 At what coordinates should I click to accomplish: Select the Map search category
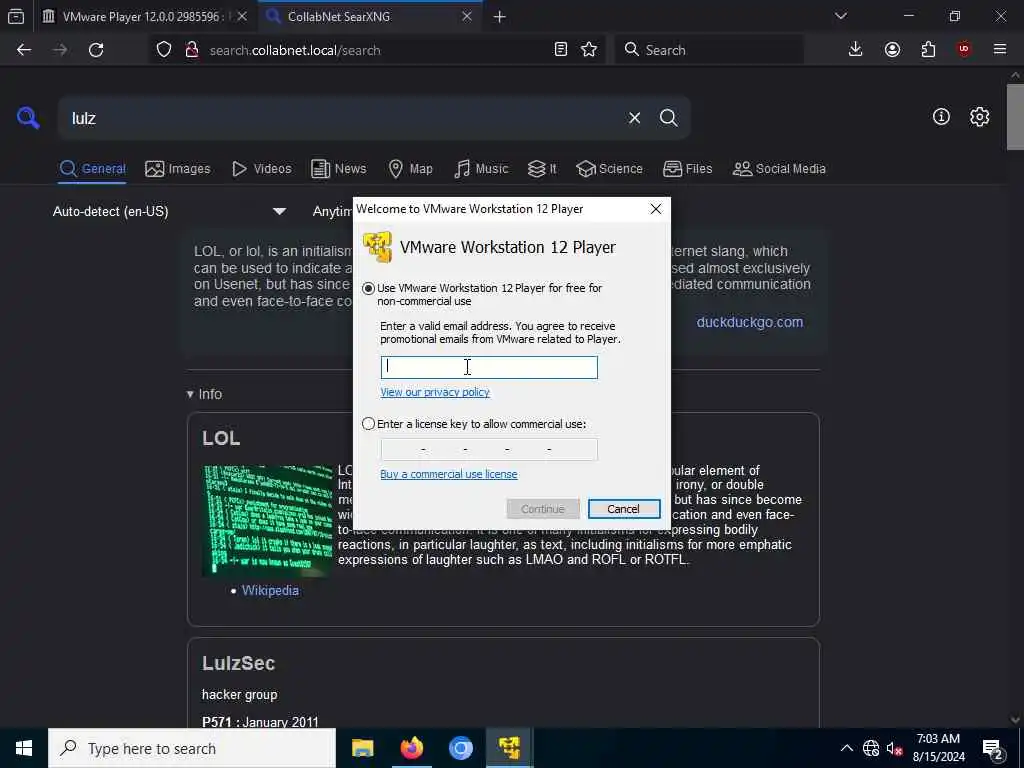[410, 168]
